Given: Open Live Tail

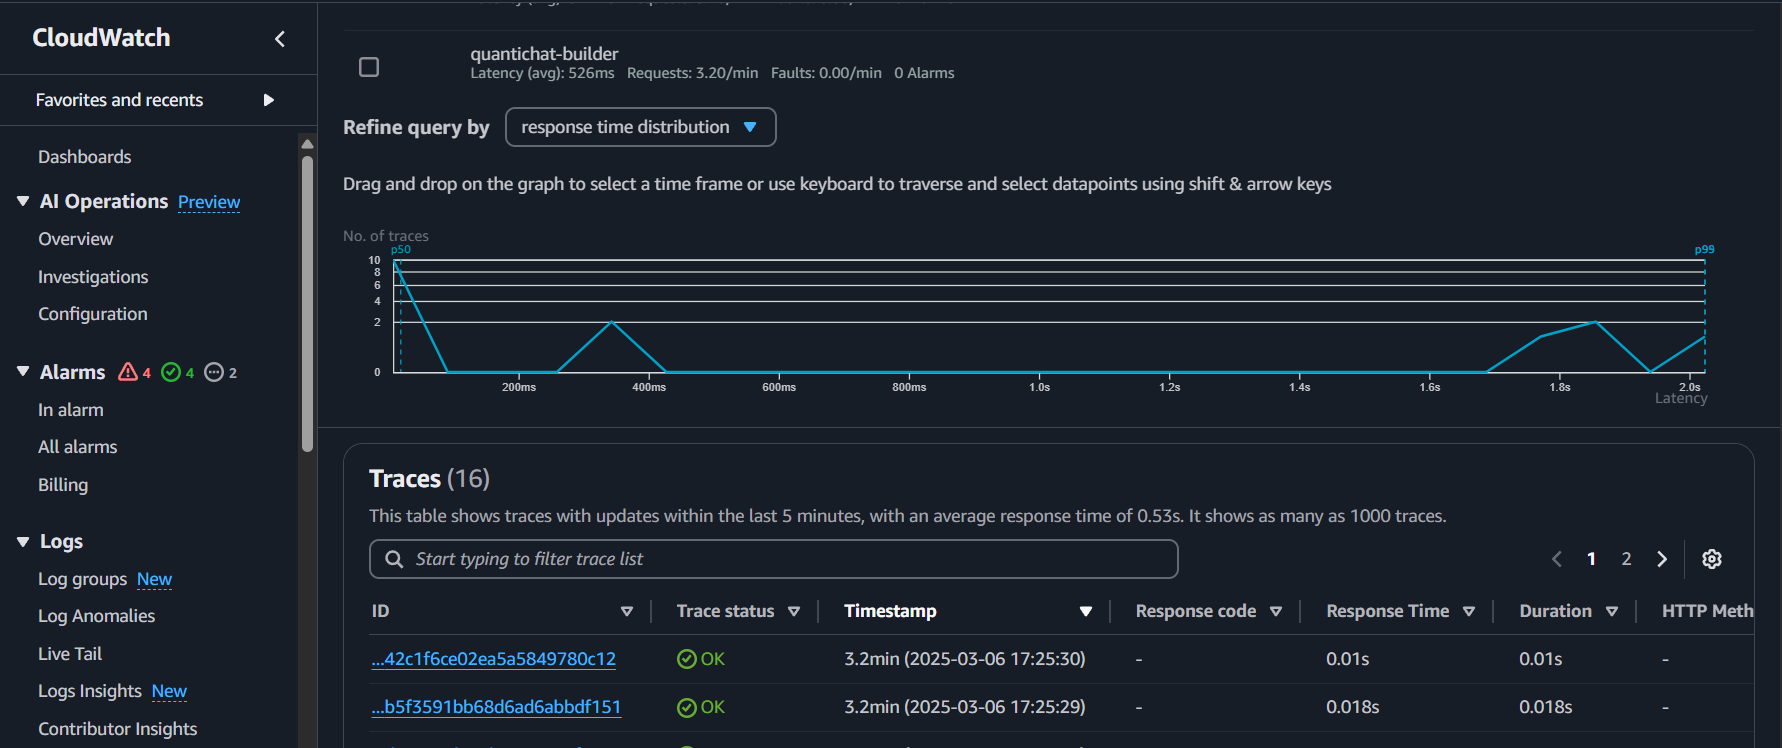Looking at the screenshot, I should pyautogui.click(x=70, y=654).
